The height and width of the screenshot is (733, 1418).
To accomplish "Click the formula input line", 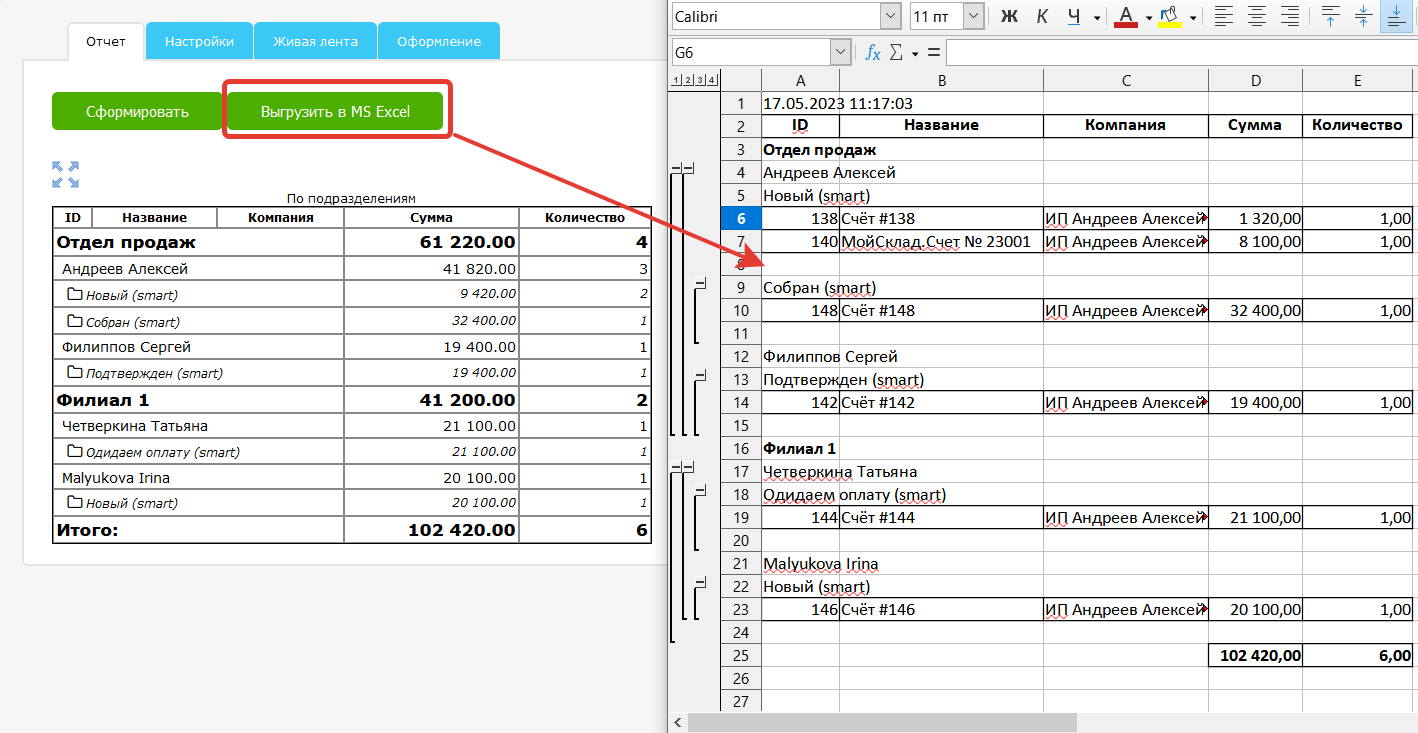I will pos(1178,52).
